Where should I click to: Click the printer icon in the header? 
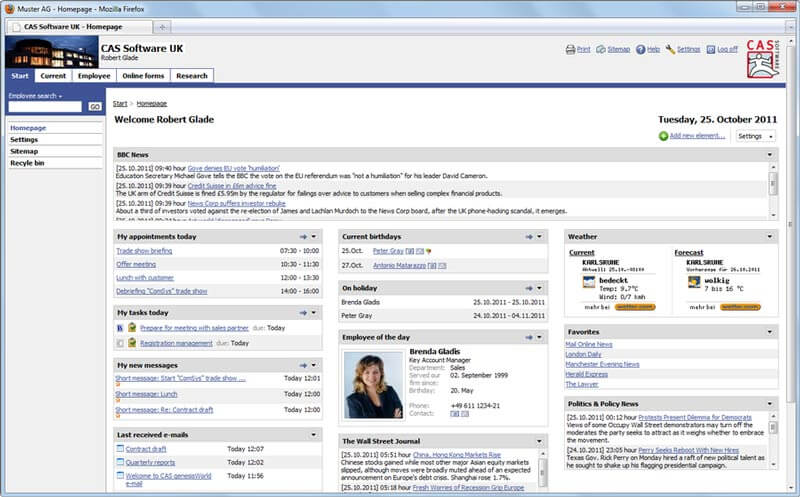click(570, 49)
